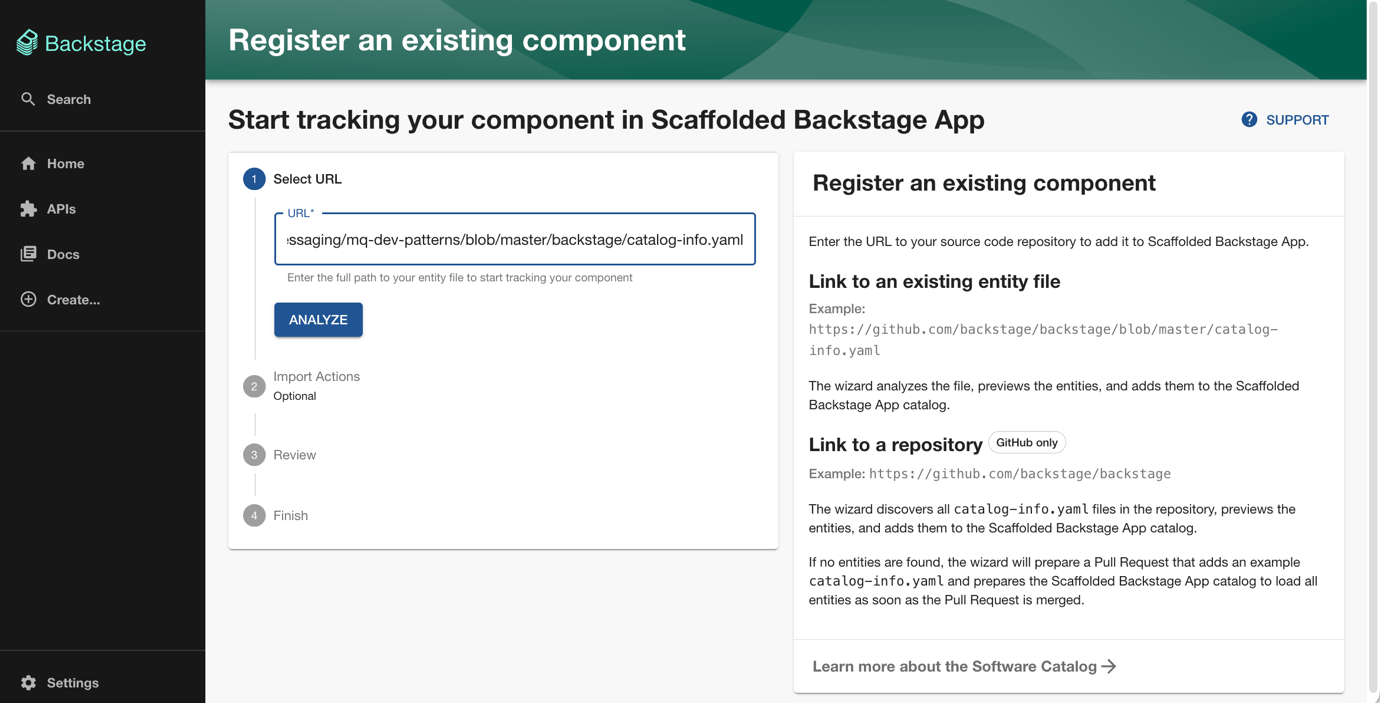Select the Home icon in the sidebar
This screenshot has width=1380, height=703.
[x=28, y=163]
